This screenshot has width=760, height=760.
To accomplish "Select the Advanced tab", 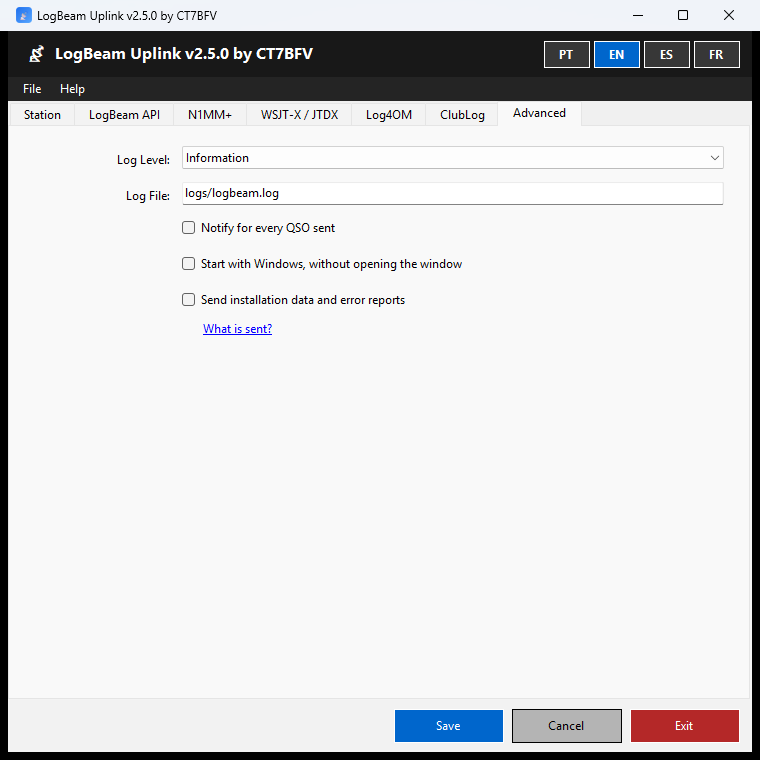I will [x=539, y=113].
